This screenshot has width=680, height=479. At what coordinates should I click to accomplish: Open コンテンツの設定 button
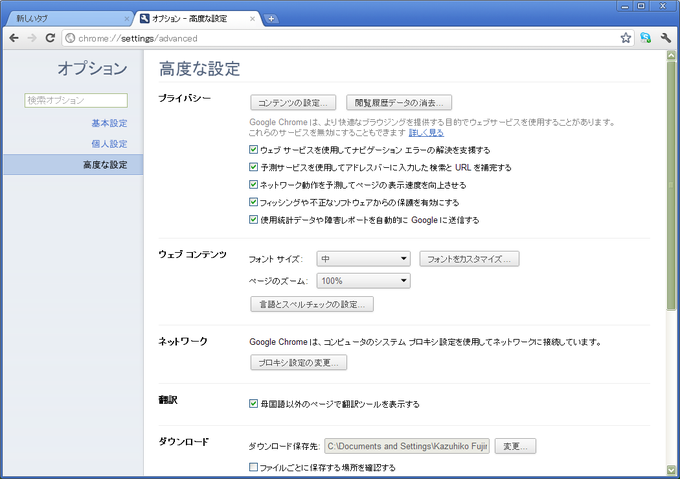[x=293, y=103]
